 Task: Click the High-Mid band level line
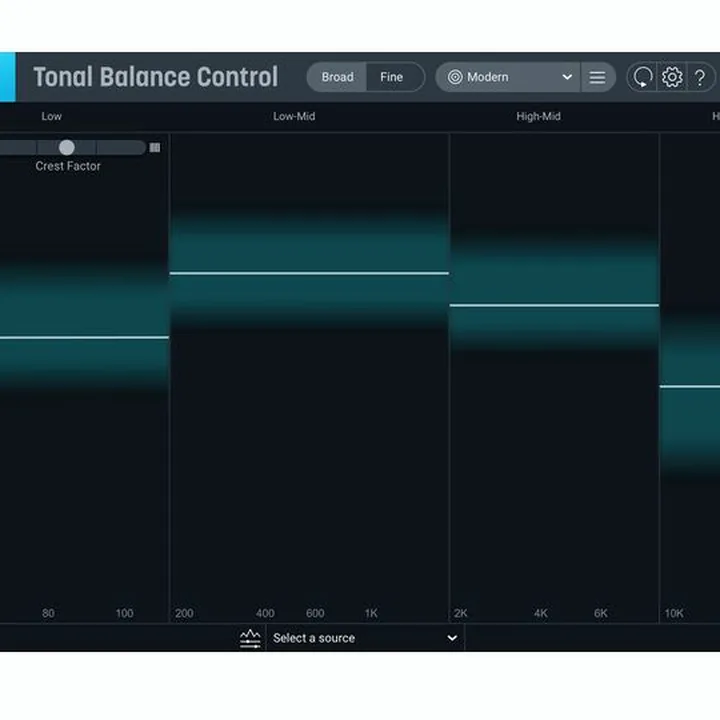click(554, 305)
